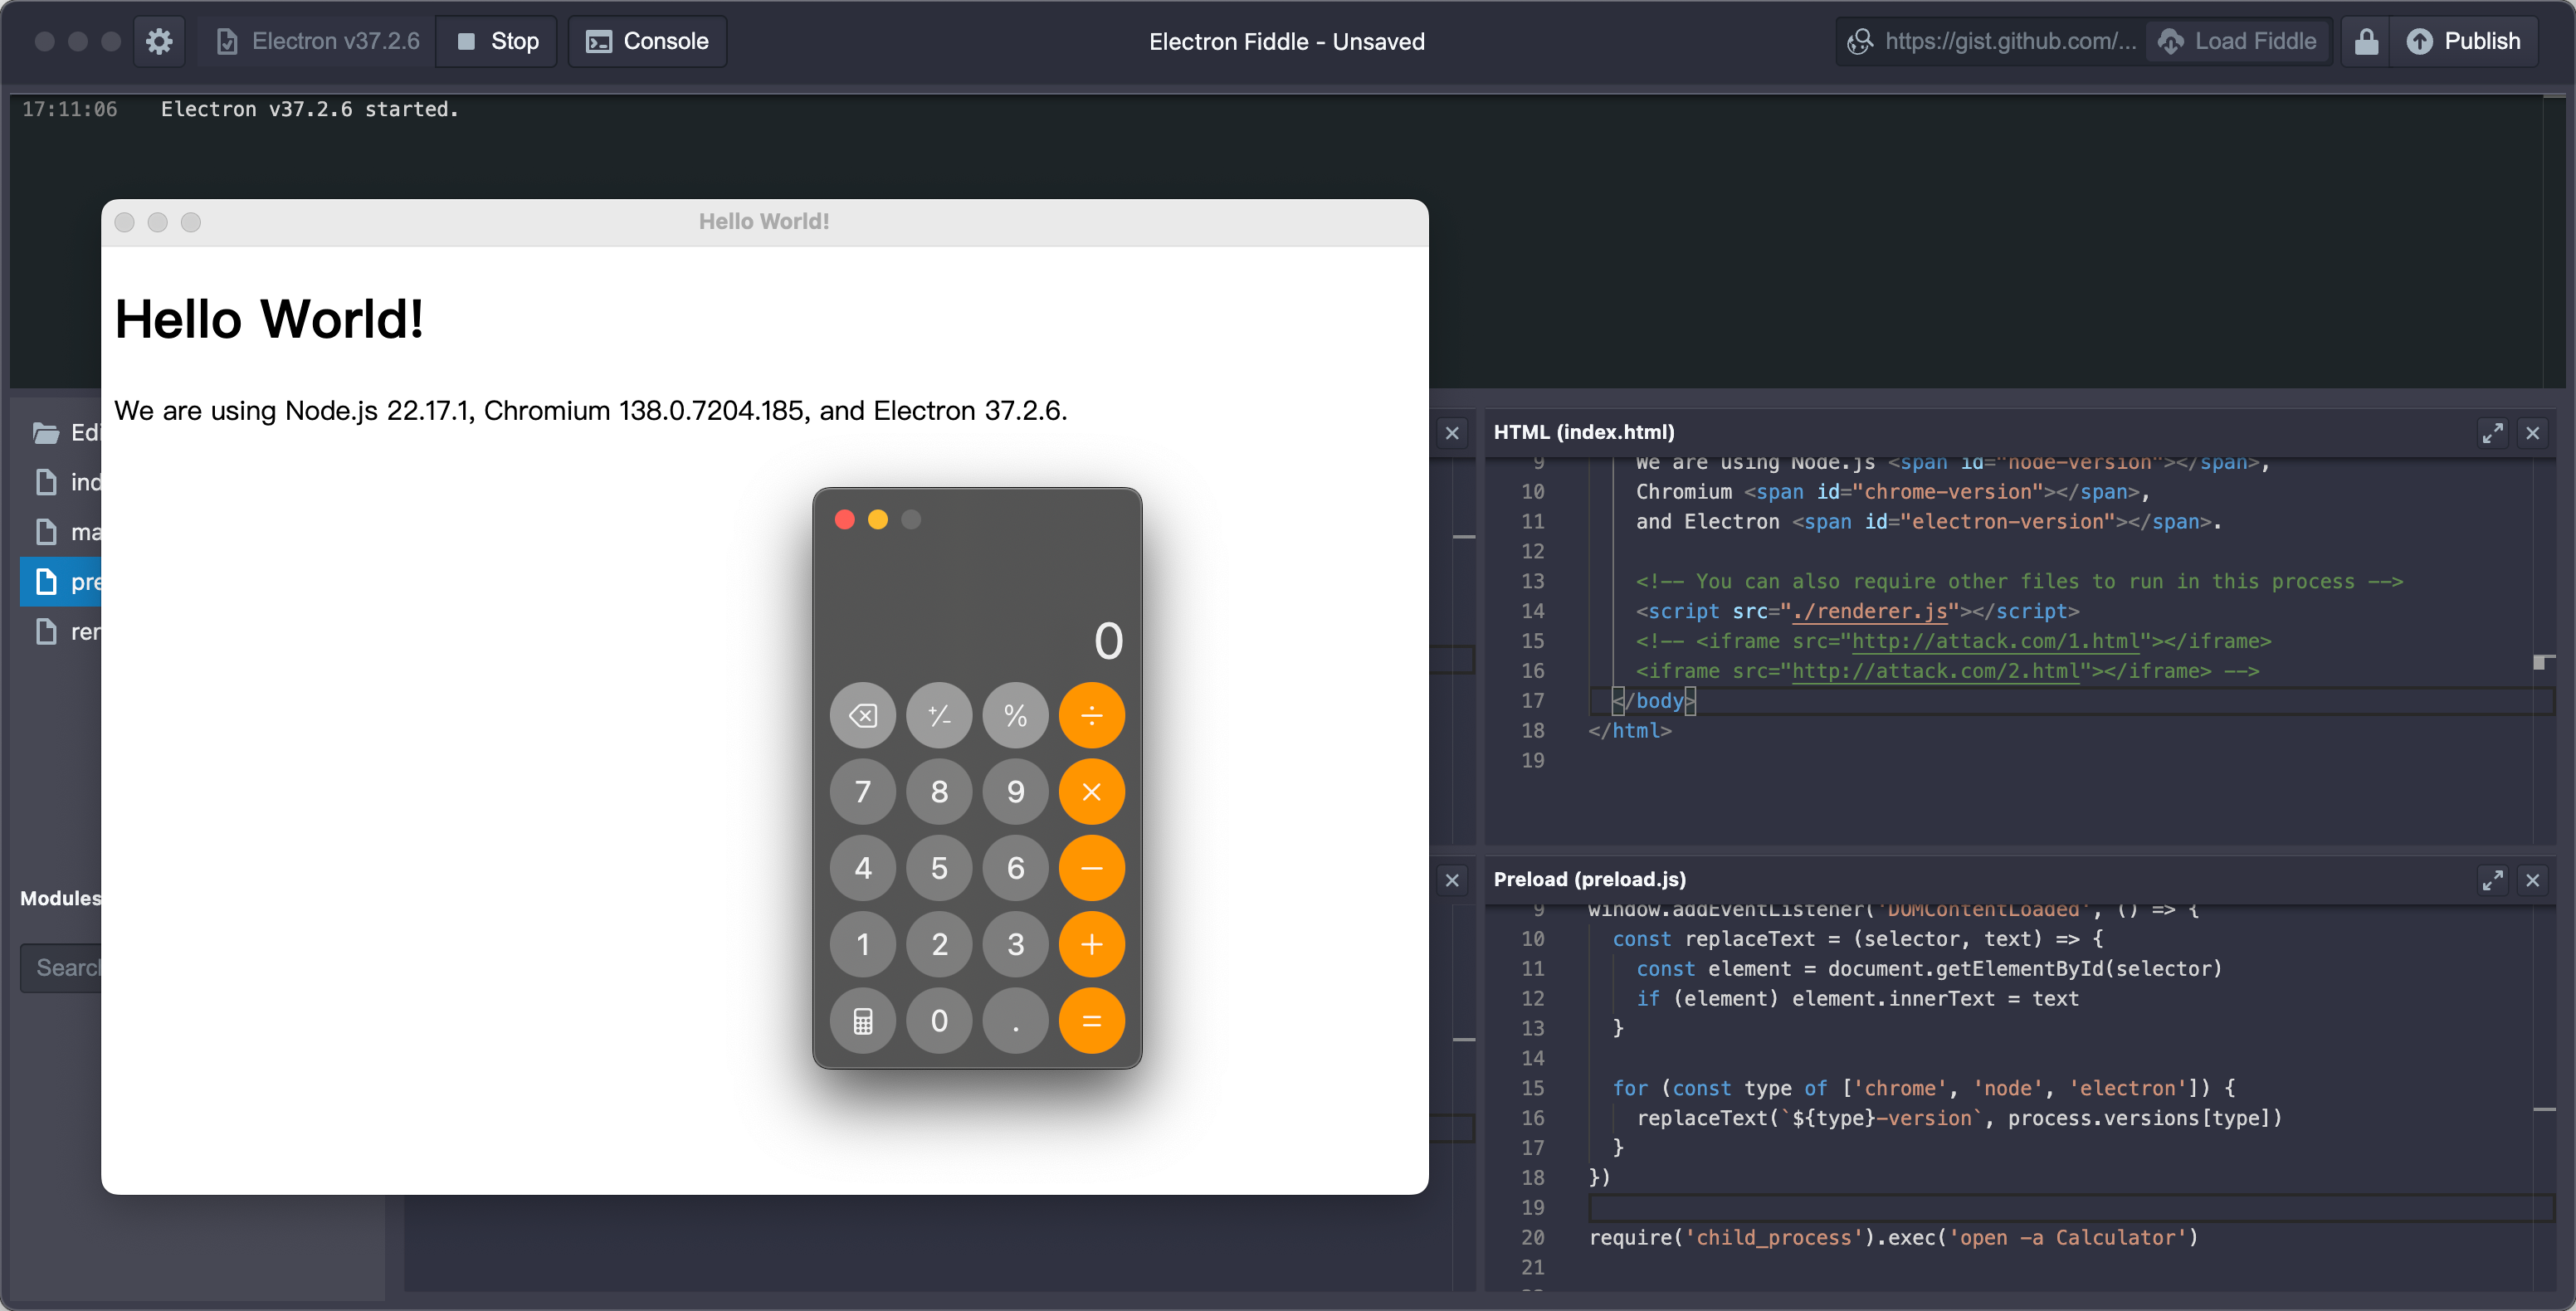Click the 3 key in Calculator
The height and width of the screenshot is (1311, 2576).
[x=1015, y=945]
